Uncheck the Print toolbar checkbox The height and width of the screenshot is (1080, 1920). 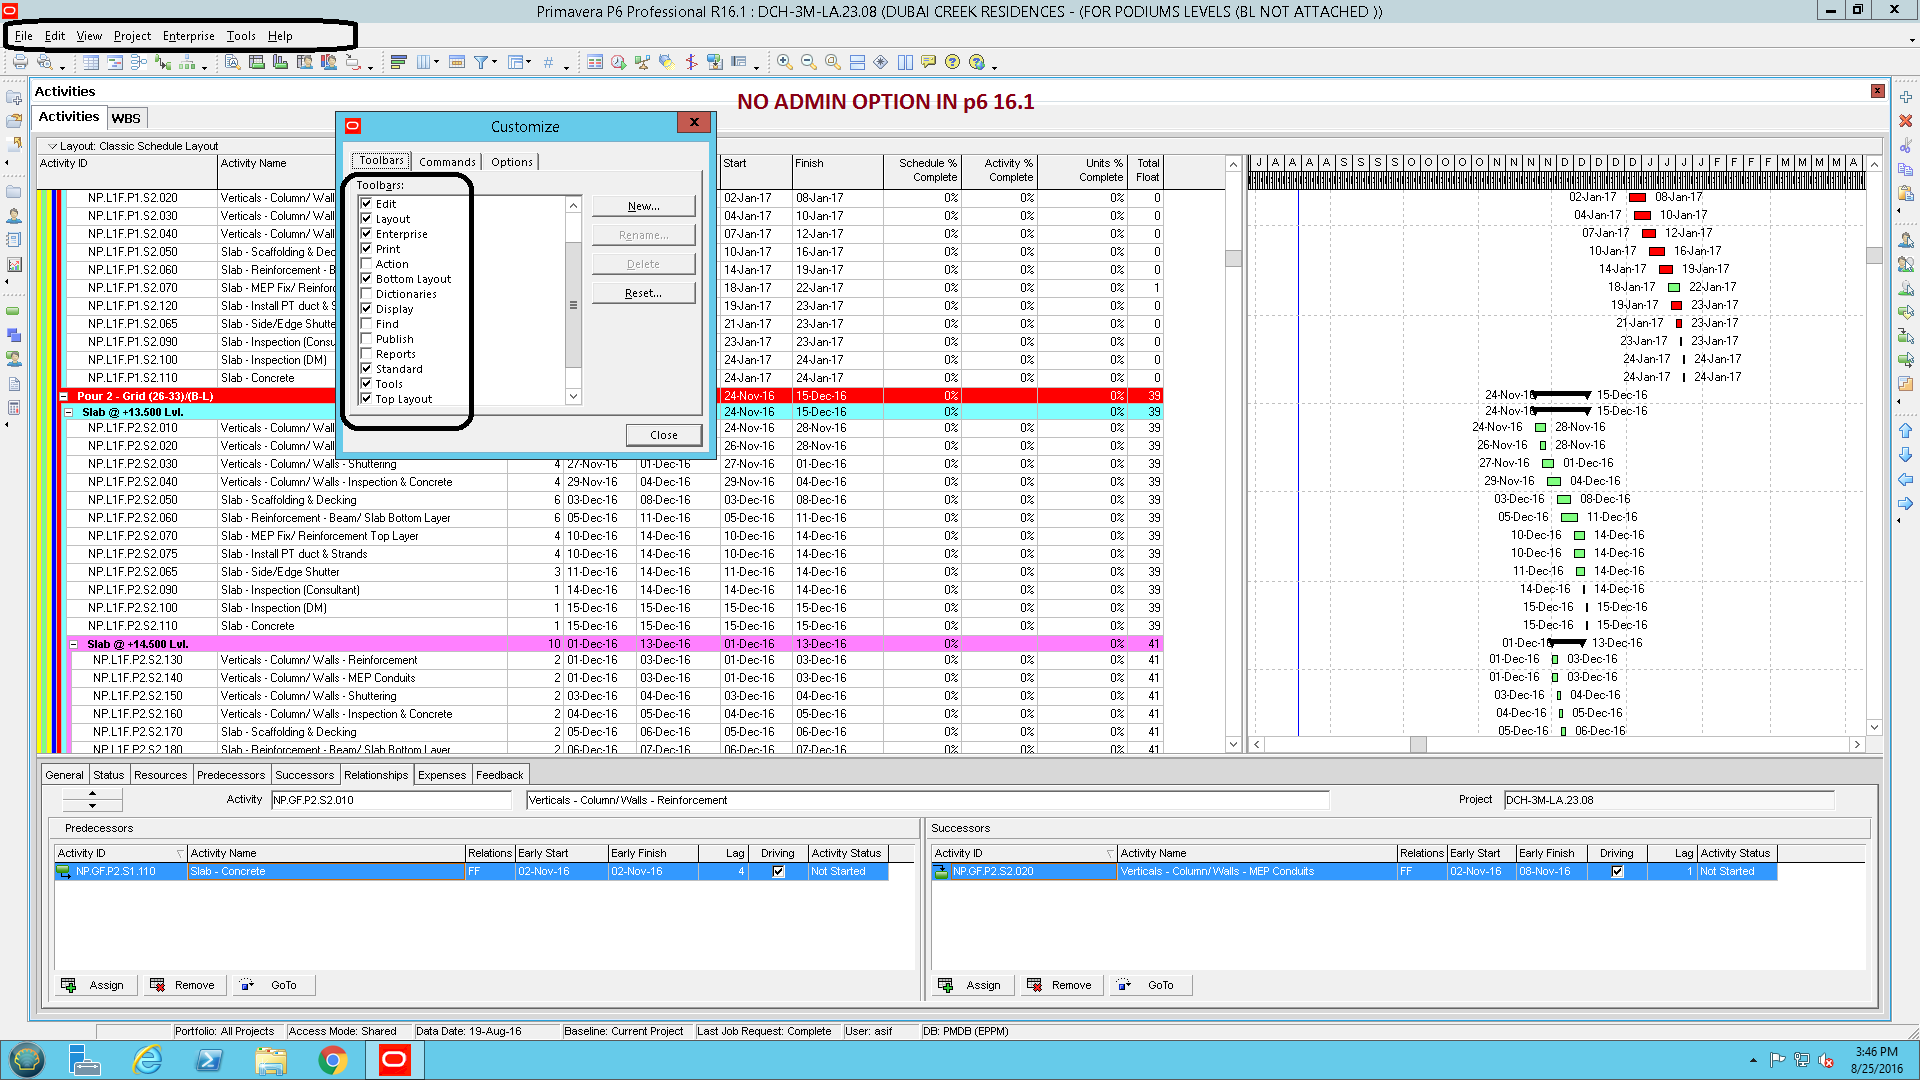click(x=367, y=248)
